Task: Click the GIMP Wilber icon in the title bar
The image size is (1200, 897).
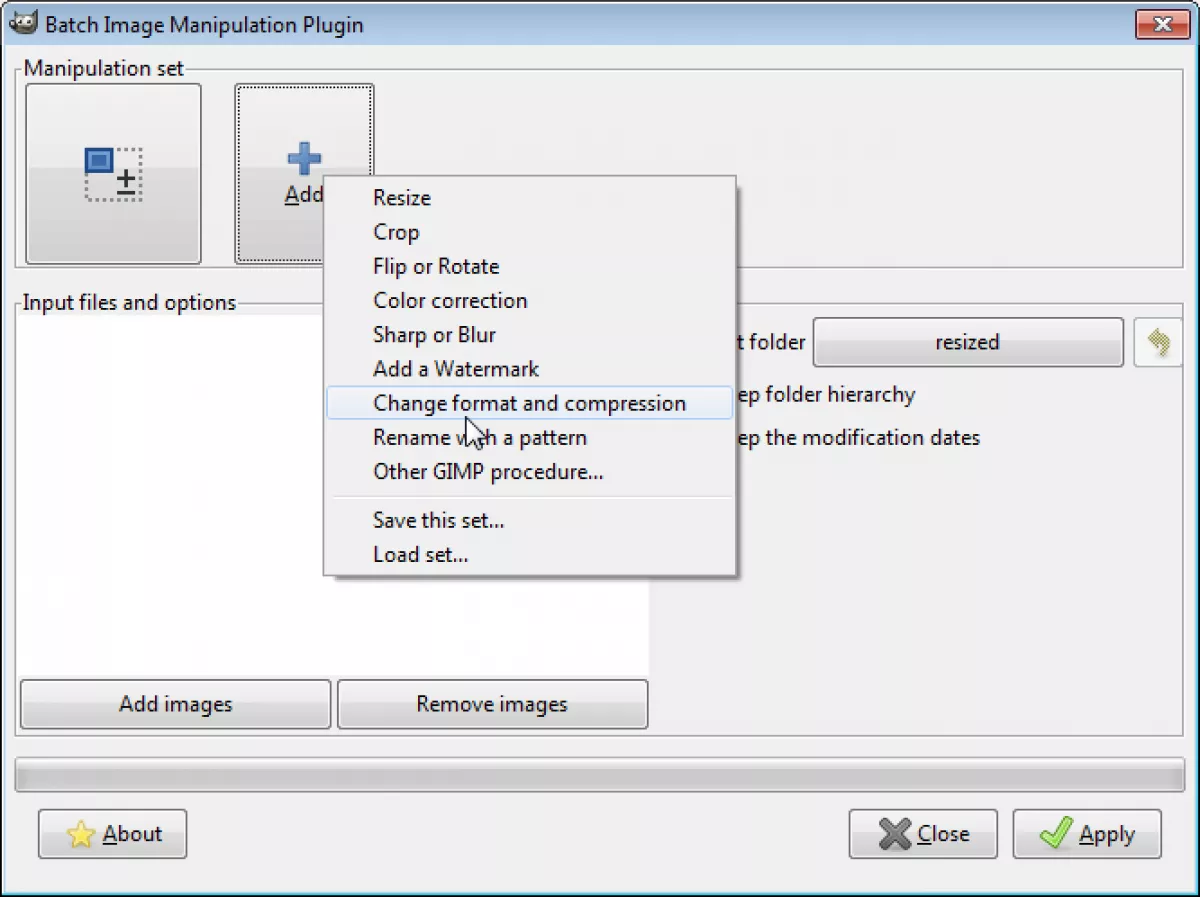Action: click(x=22, y=23)
